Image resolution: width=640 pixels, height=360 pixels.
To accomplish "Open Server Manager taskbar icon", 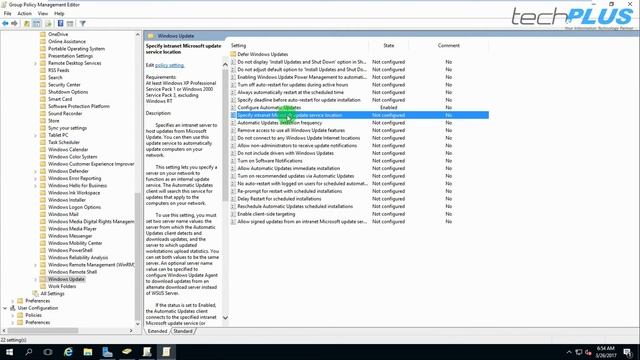I will pyautogui.click(x=107, y=352).
